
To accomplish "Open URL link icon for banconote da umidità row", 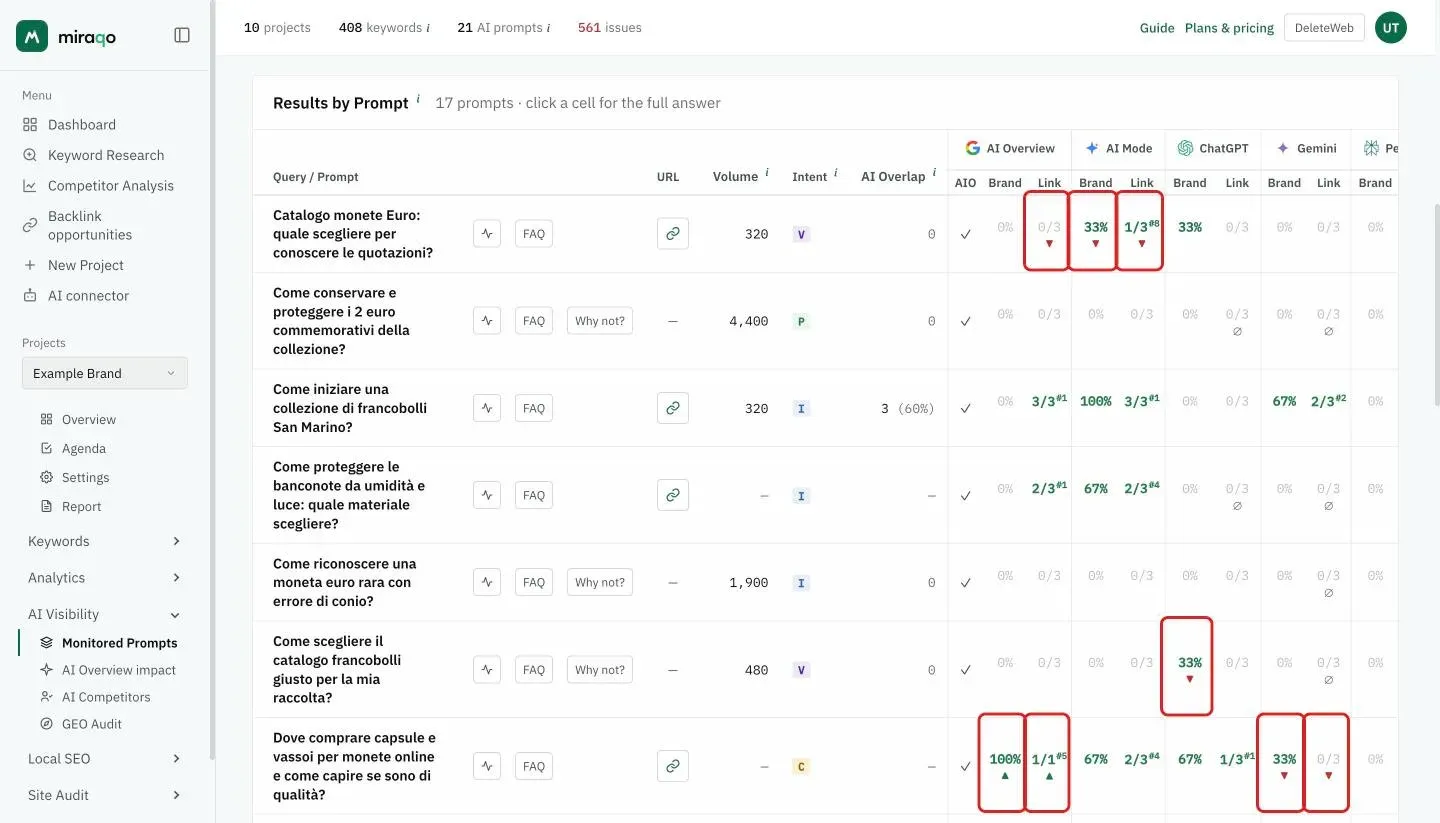I will pos(673,495).
